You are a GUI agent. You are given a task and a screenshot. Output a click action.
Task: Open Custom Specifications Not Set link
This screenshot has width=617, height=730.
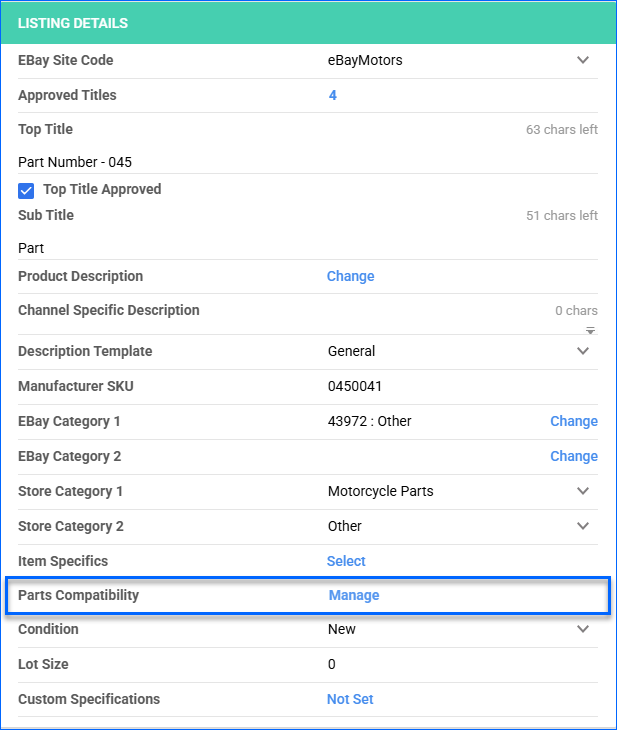pos(350,700)
